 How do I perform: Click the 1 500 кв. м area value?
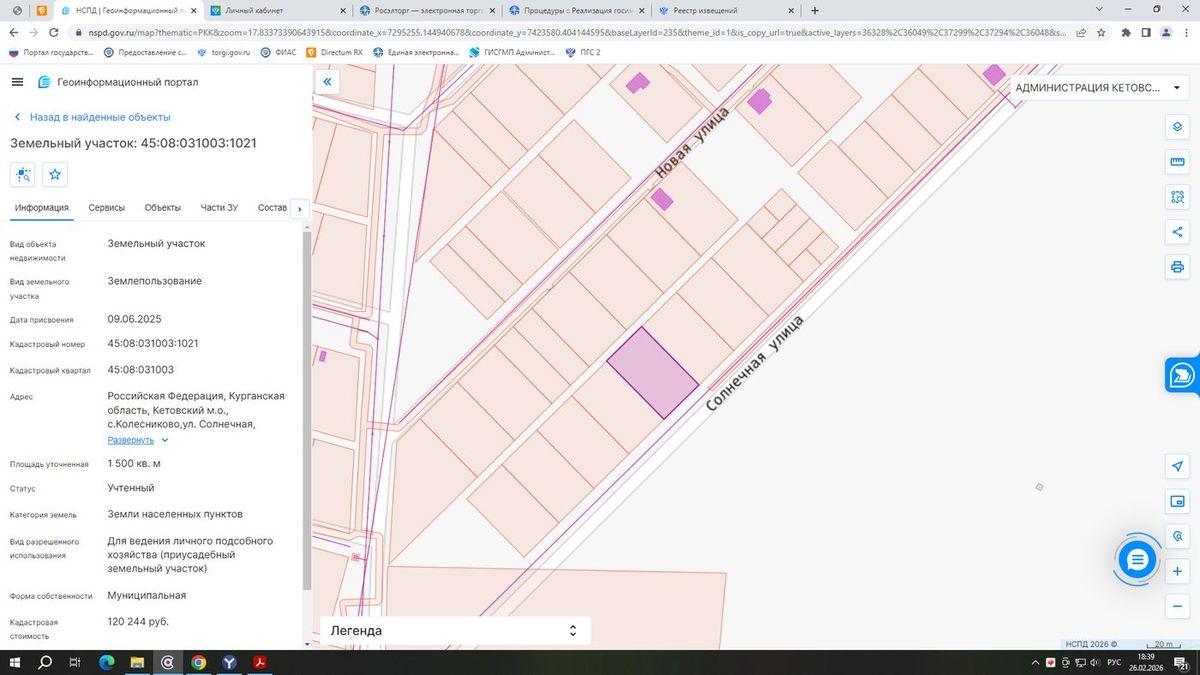tap(134, 464)
